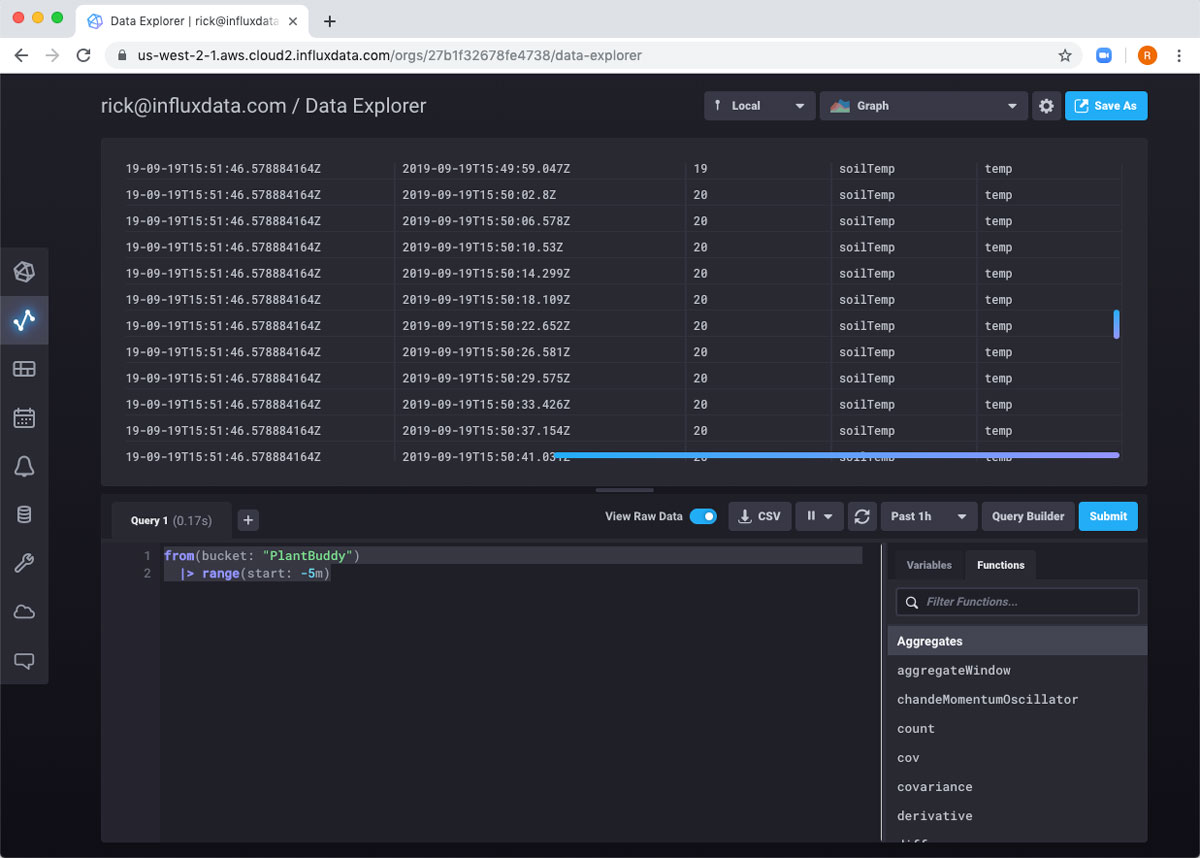This screenshot has width=1200, height=858.
Task: Click the 2019-09-19T15:50:02.8Z timestamp cell
Action: click(479, 195)
